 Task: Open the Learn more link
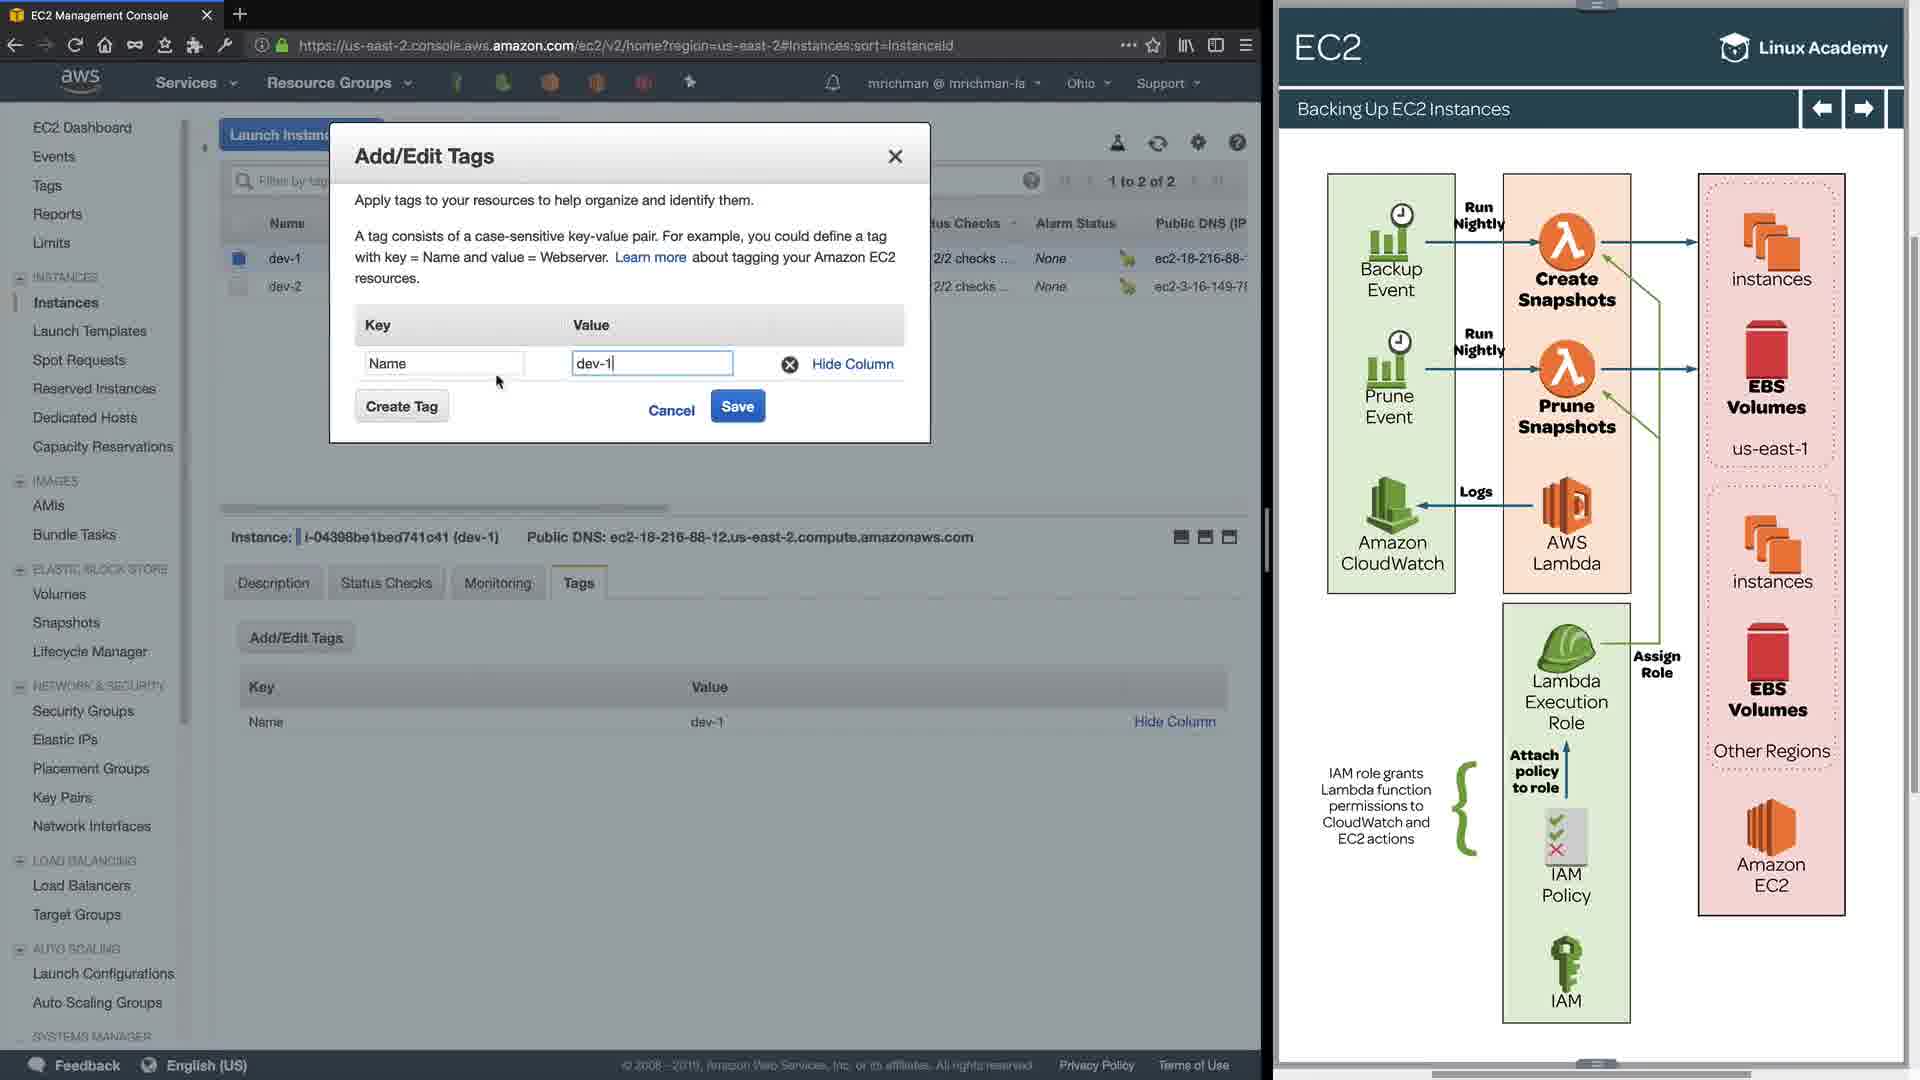pos(650,257)
